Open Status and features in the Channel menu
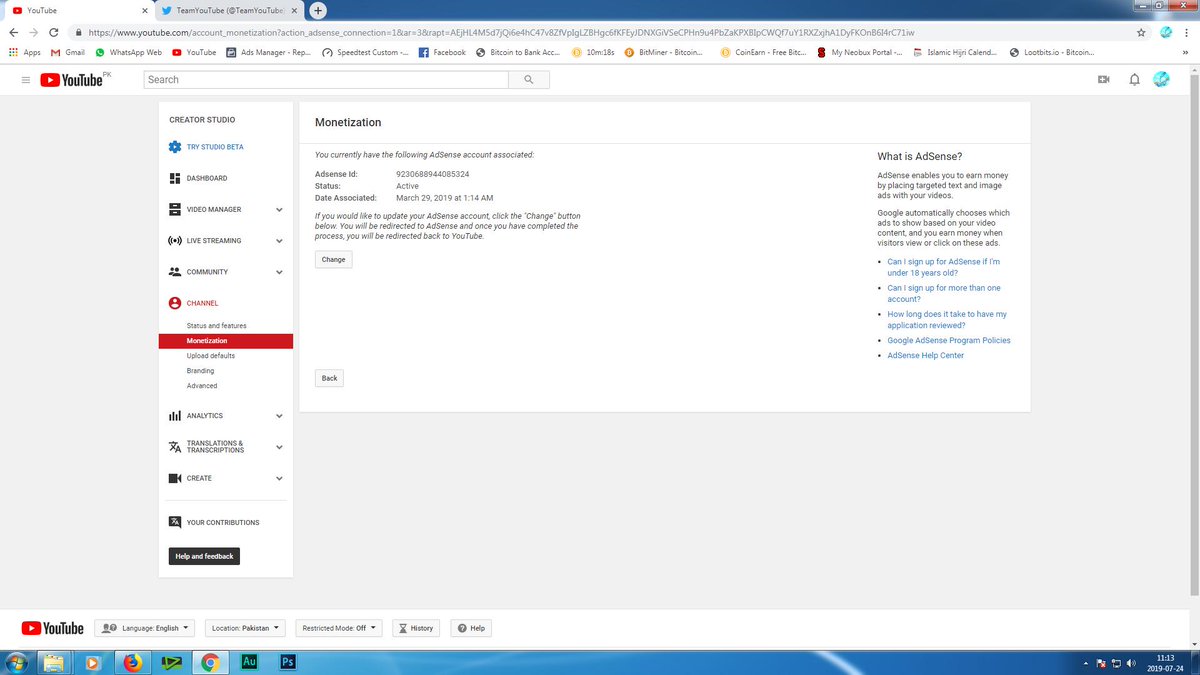 216,326
